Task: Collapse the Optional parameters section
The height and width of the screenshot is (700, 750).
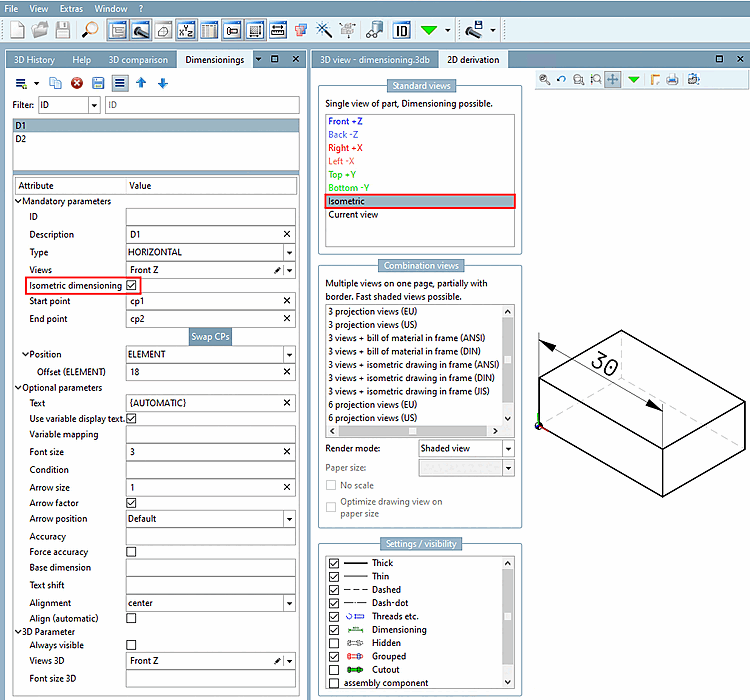Action: [18, 388]
